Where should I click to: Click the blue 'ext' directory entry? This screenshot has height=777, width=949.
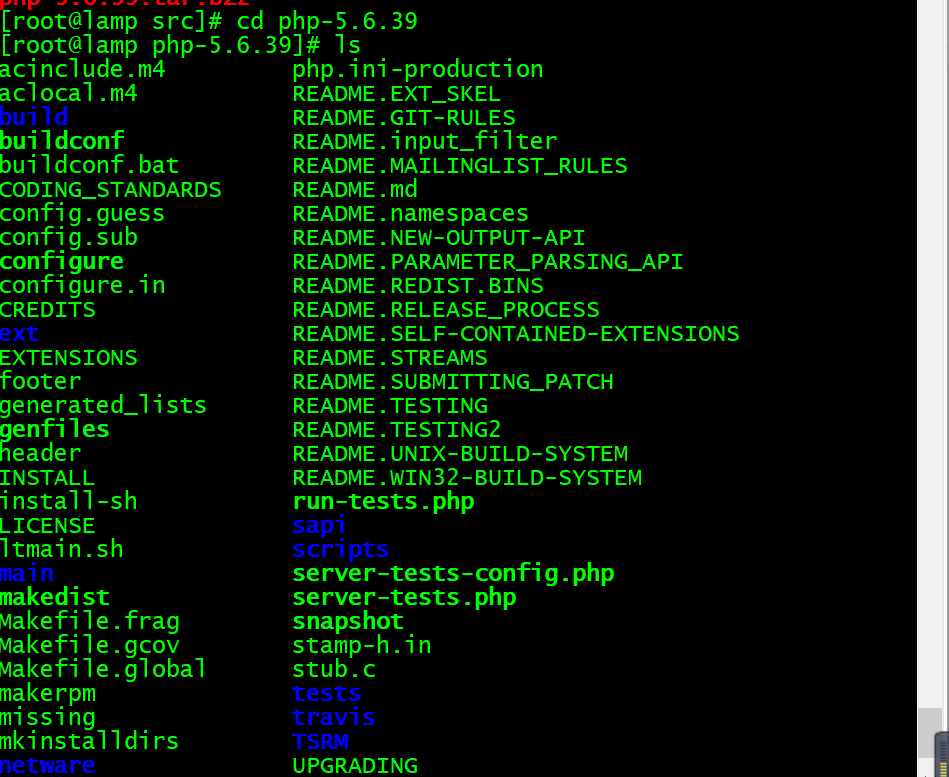[x=20, y=333]
